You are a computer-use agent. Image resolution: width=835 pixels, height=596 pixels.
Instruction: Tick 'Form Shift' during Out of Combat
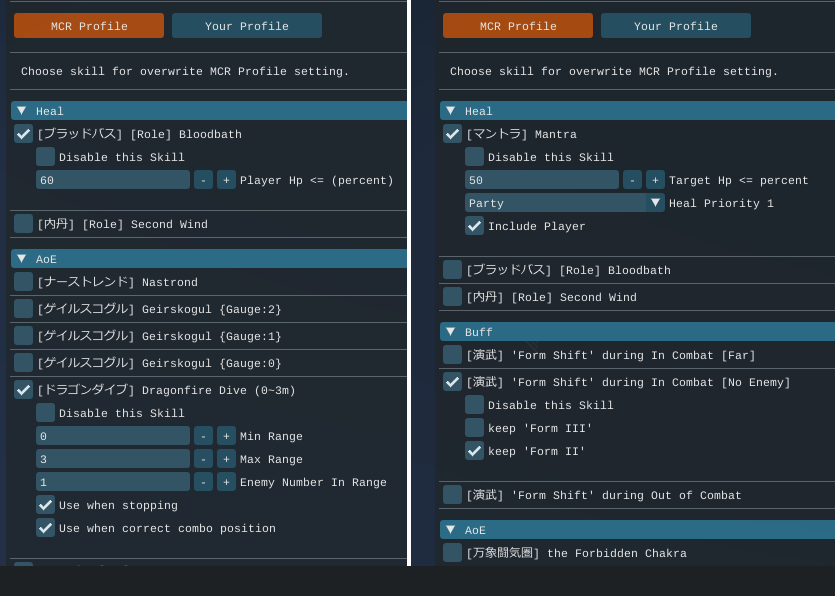452,495
